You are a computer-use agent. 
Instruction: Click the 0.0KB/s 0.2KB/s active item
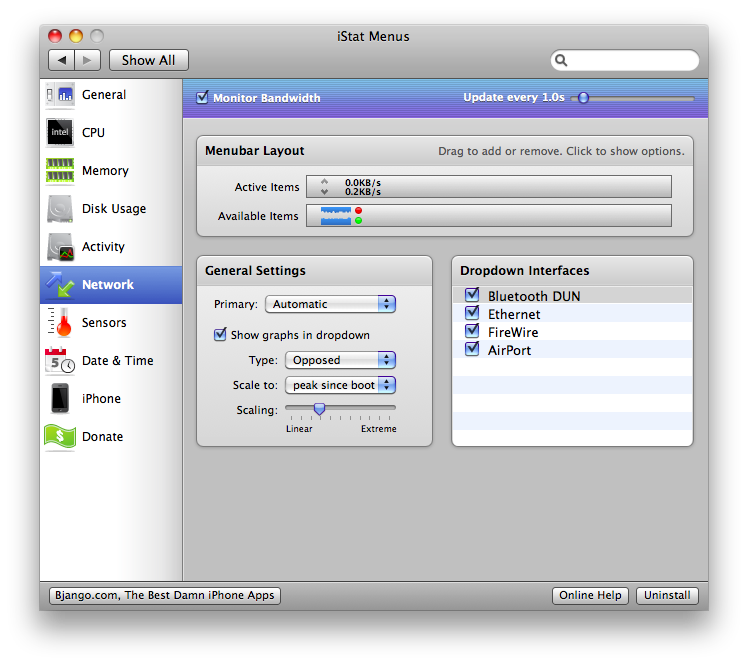click(x=363, y=187)
